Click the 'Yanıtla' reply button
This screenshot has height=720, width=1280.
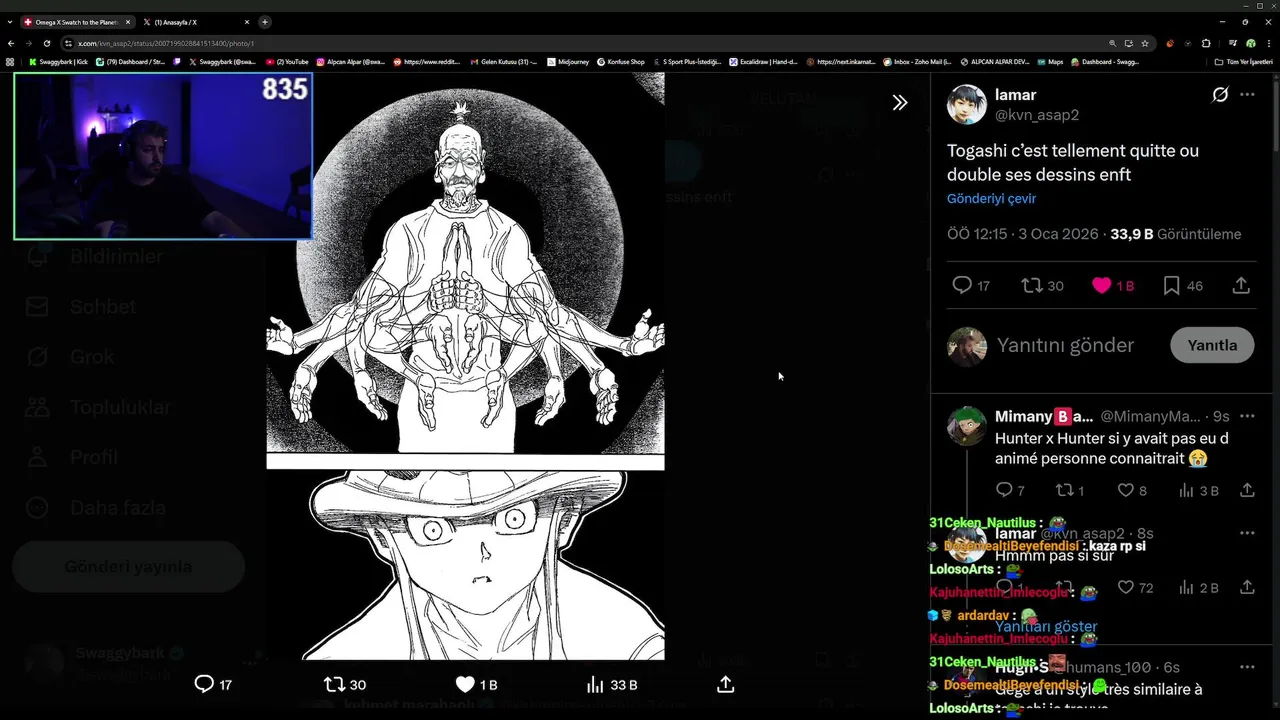click(x=1212, y=345)
